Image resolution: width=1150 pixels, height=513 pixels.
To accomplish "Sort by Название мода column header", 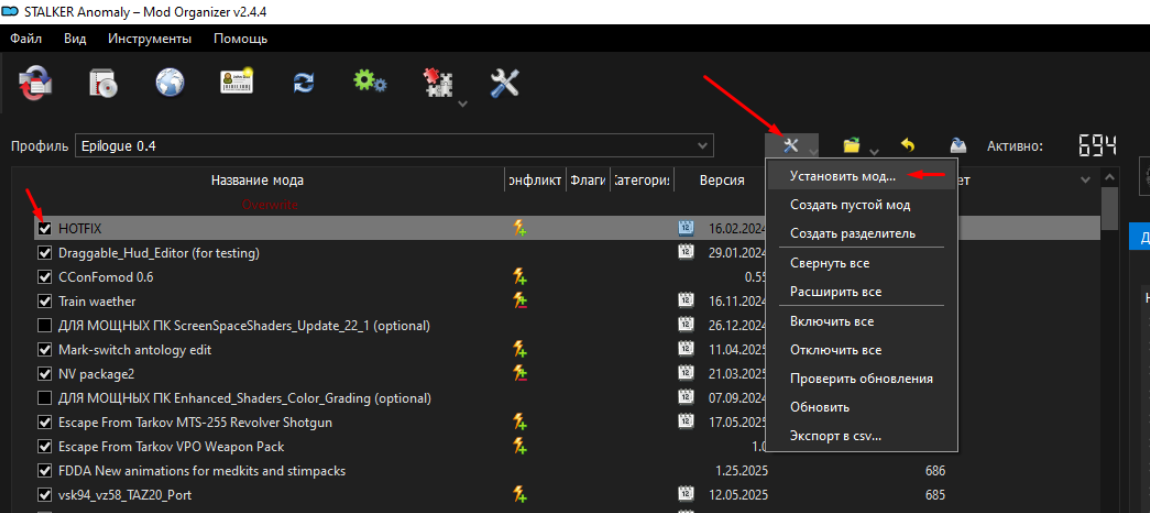I will point(257,181).
